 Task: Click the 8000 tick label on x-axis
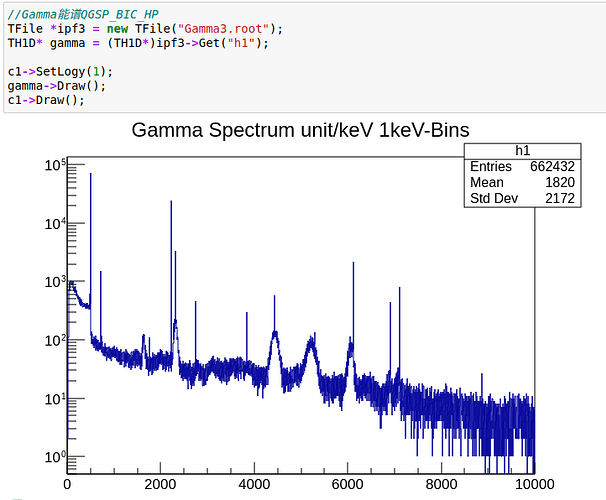(x=440, y=485)
